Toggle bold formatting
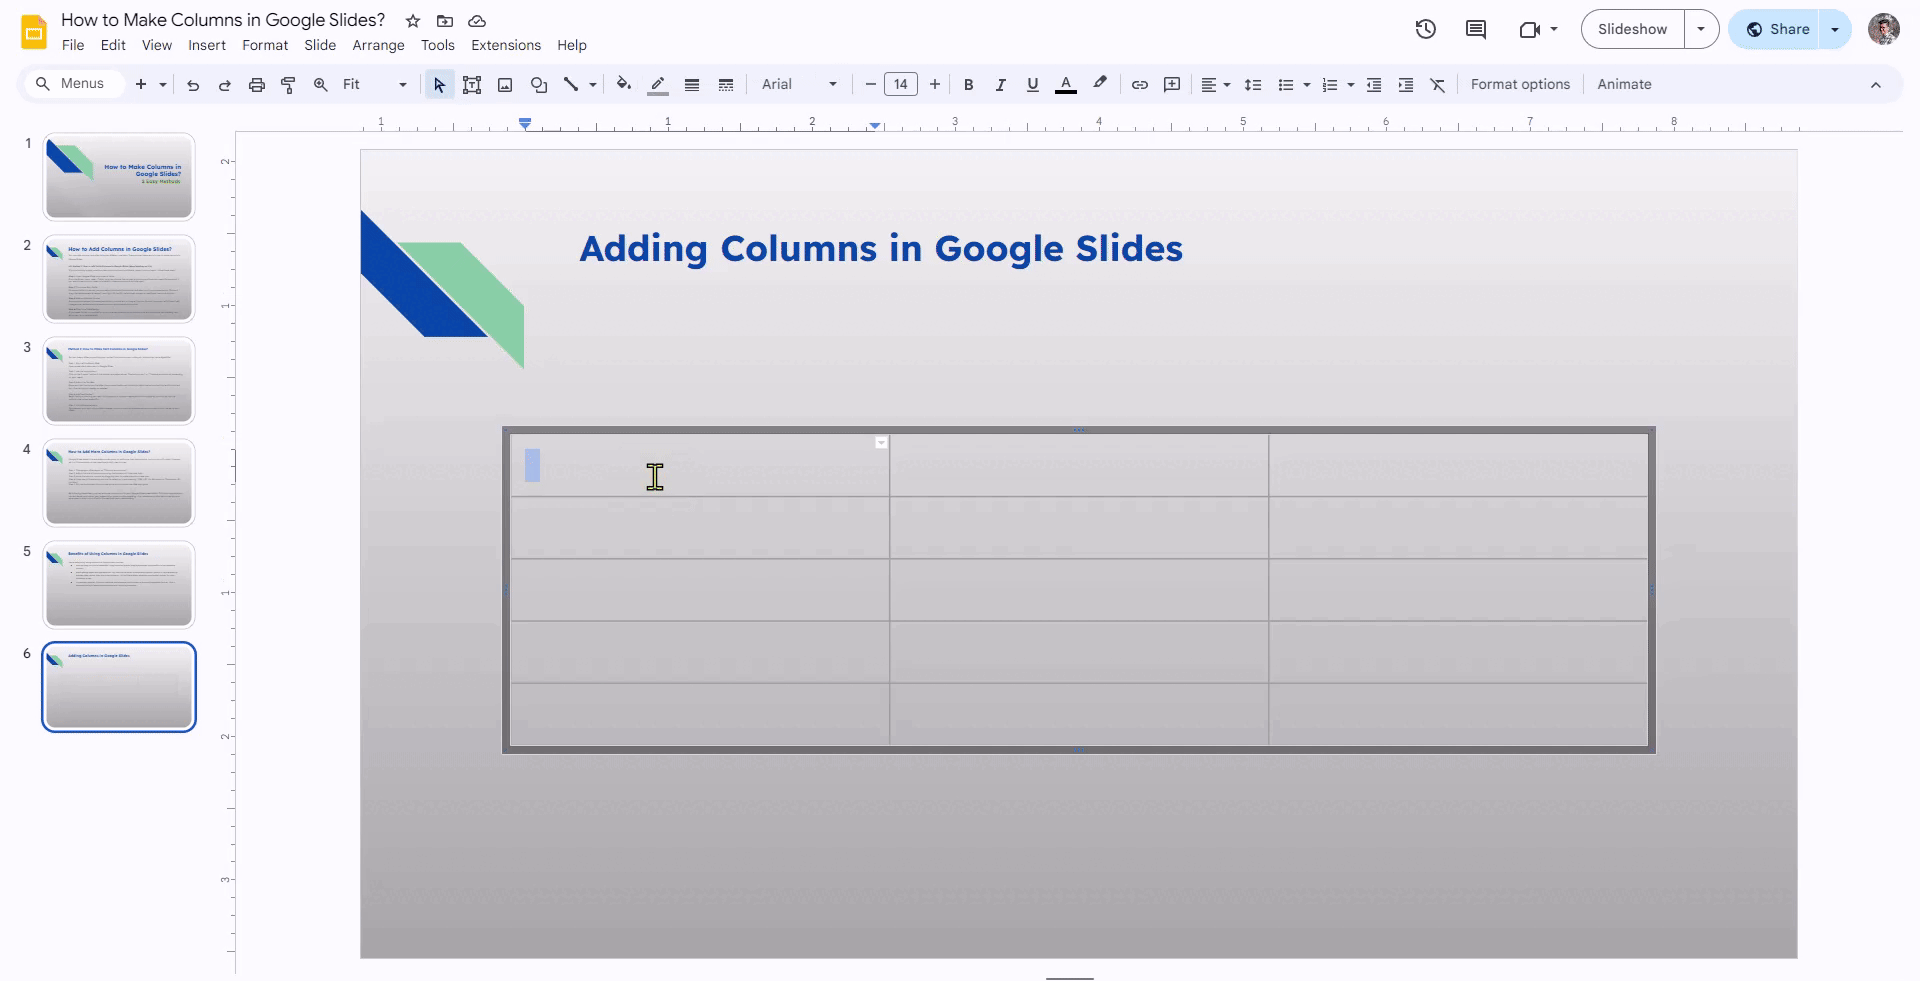1920x981 pixels. pos(968,85)
